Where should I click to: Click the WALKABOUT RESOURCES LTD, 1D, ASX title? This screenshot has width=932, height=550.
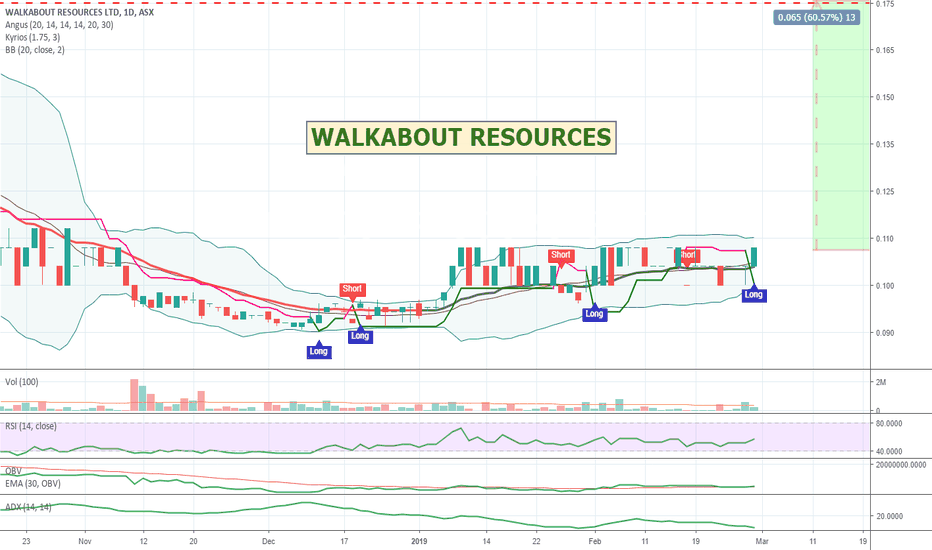[79, 12]
